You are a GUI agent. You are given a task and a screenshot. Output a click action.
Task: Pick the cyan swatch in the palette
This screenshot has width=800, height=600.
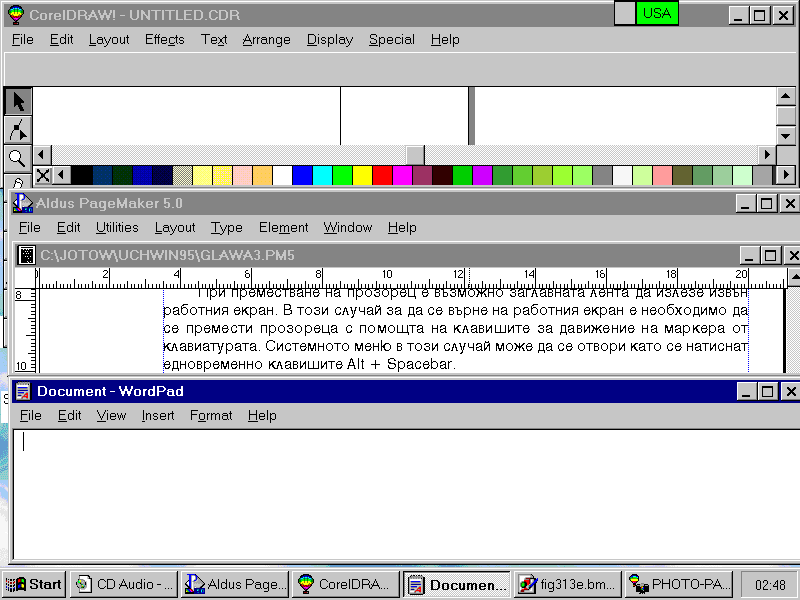coord(322,176)
